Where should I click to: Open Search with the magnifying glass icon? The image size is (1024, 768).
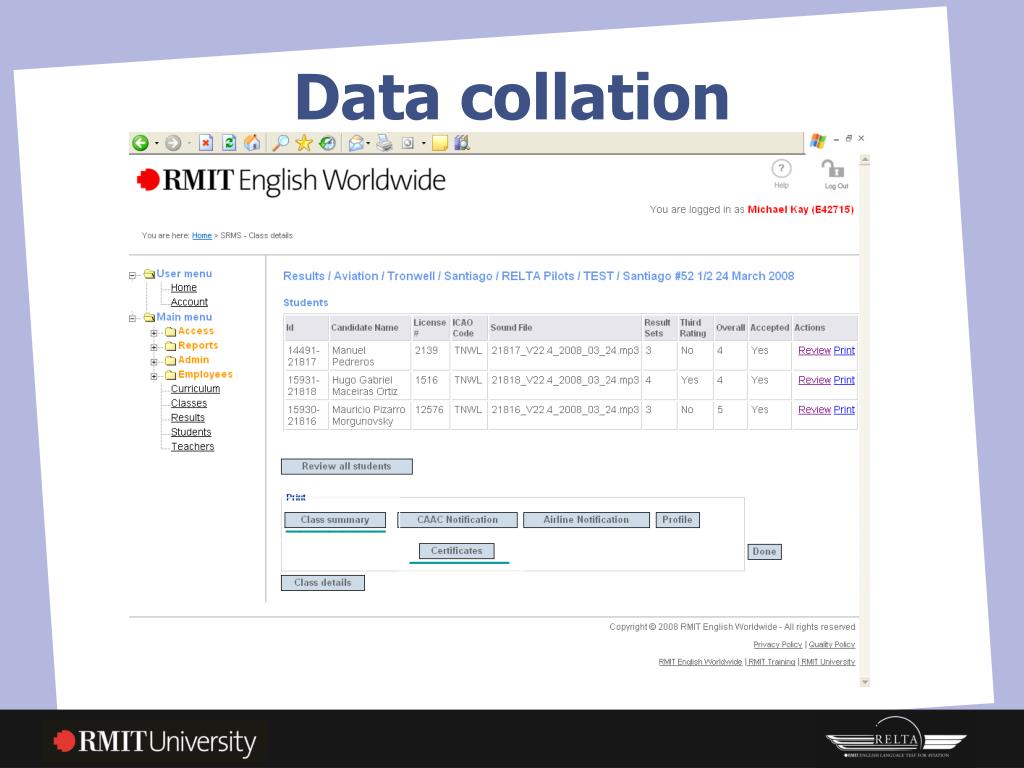[x=281, y=142]
